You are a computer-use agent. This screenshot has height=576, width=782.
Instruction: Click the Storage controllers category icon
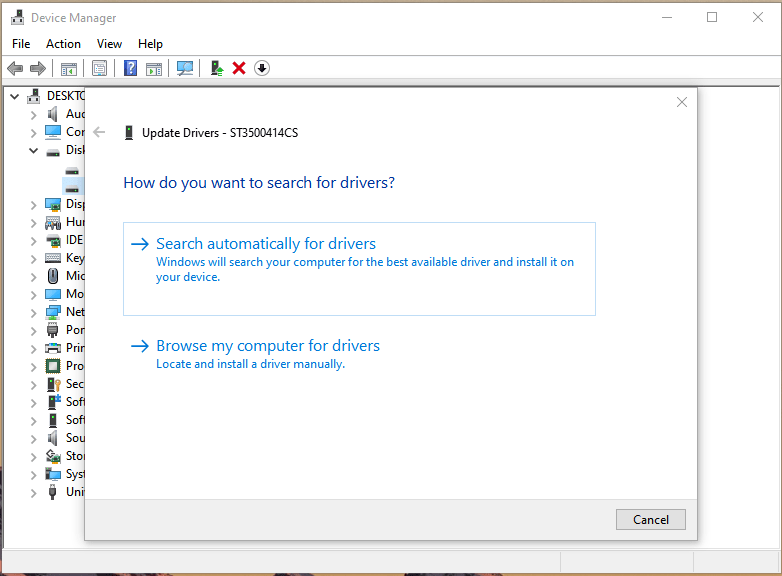click(x=53, y=456)
